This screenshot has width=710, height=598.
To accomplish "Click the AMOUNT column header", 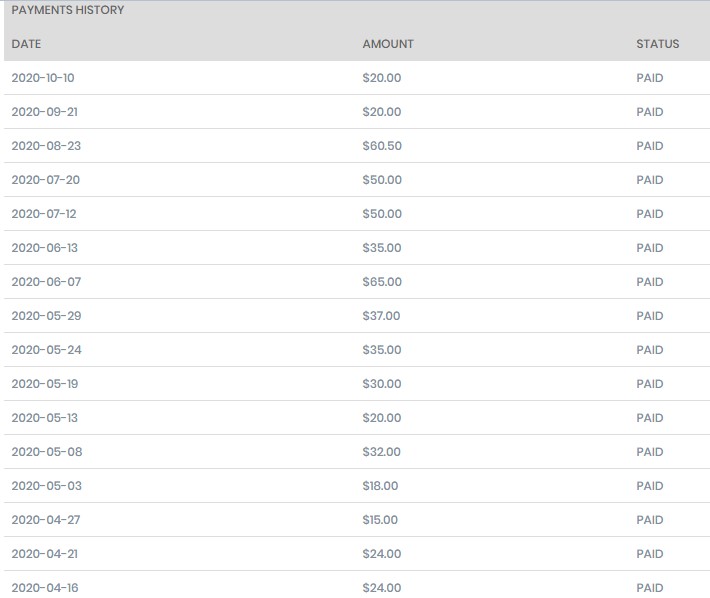I will (x=388, y=44).
